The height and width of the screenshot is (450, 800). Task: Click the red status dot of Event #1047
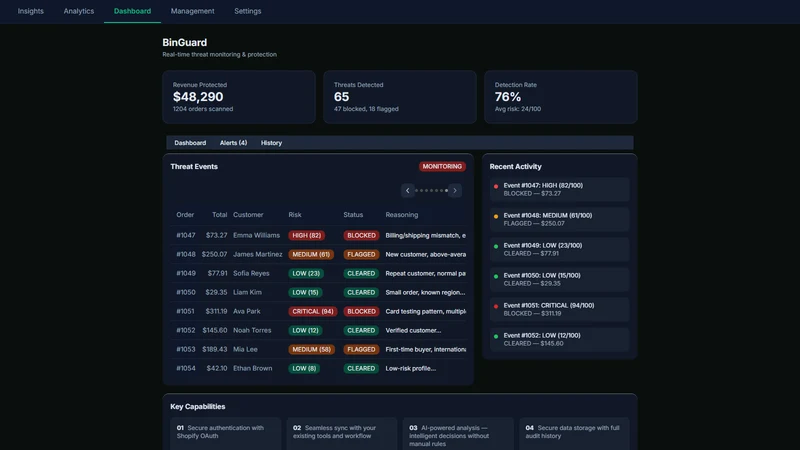pyautogui.click(x=496, y=186)
